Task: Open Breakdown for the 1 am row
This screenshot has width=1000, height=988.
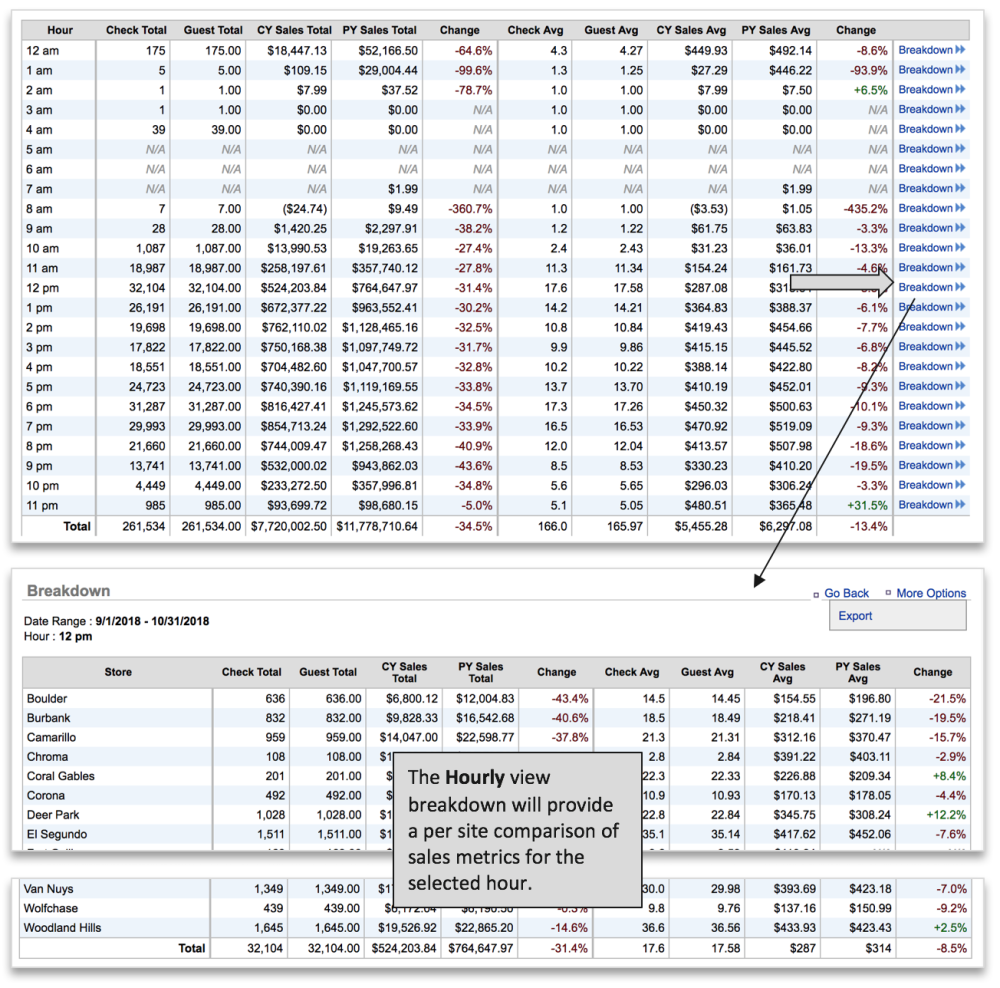Action: point(931,70)
